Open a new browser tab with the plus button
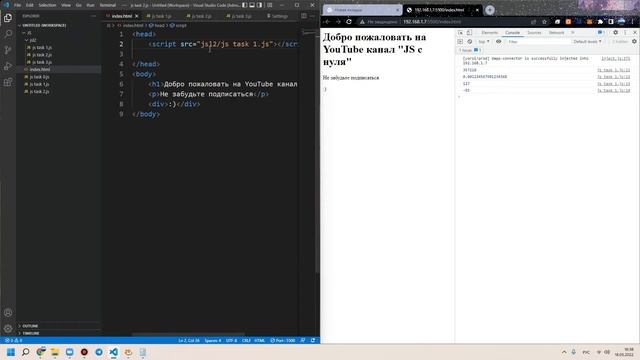Screen dimensions: 640x360 point(490,10)
